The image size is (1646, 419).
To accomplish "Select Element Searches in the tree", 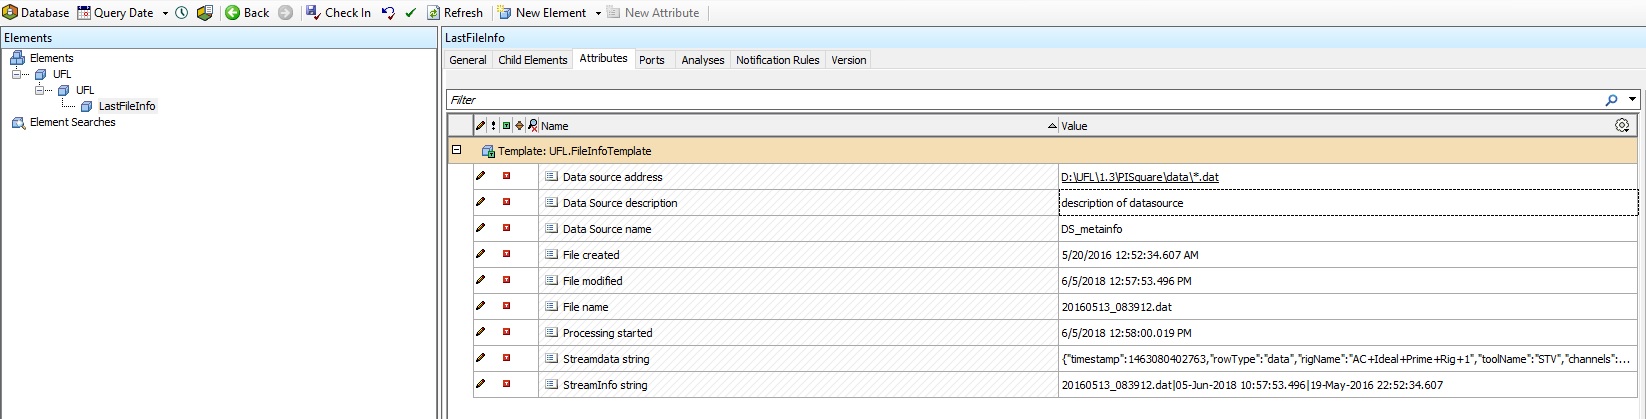I will pos(72,122).
